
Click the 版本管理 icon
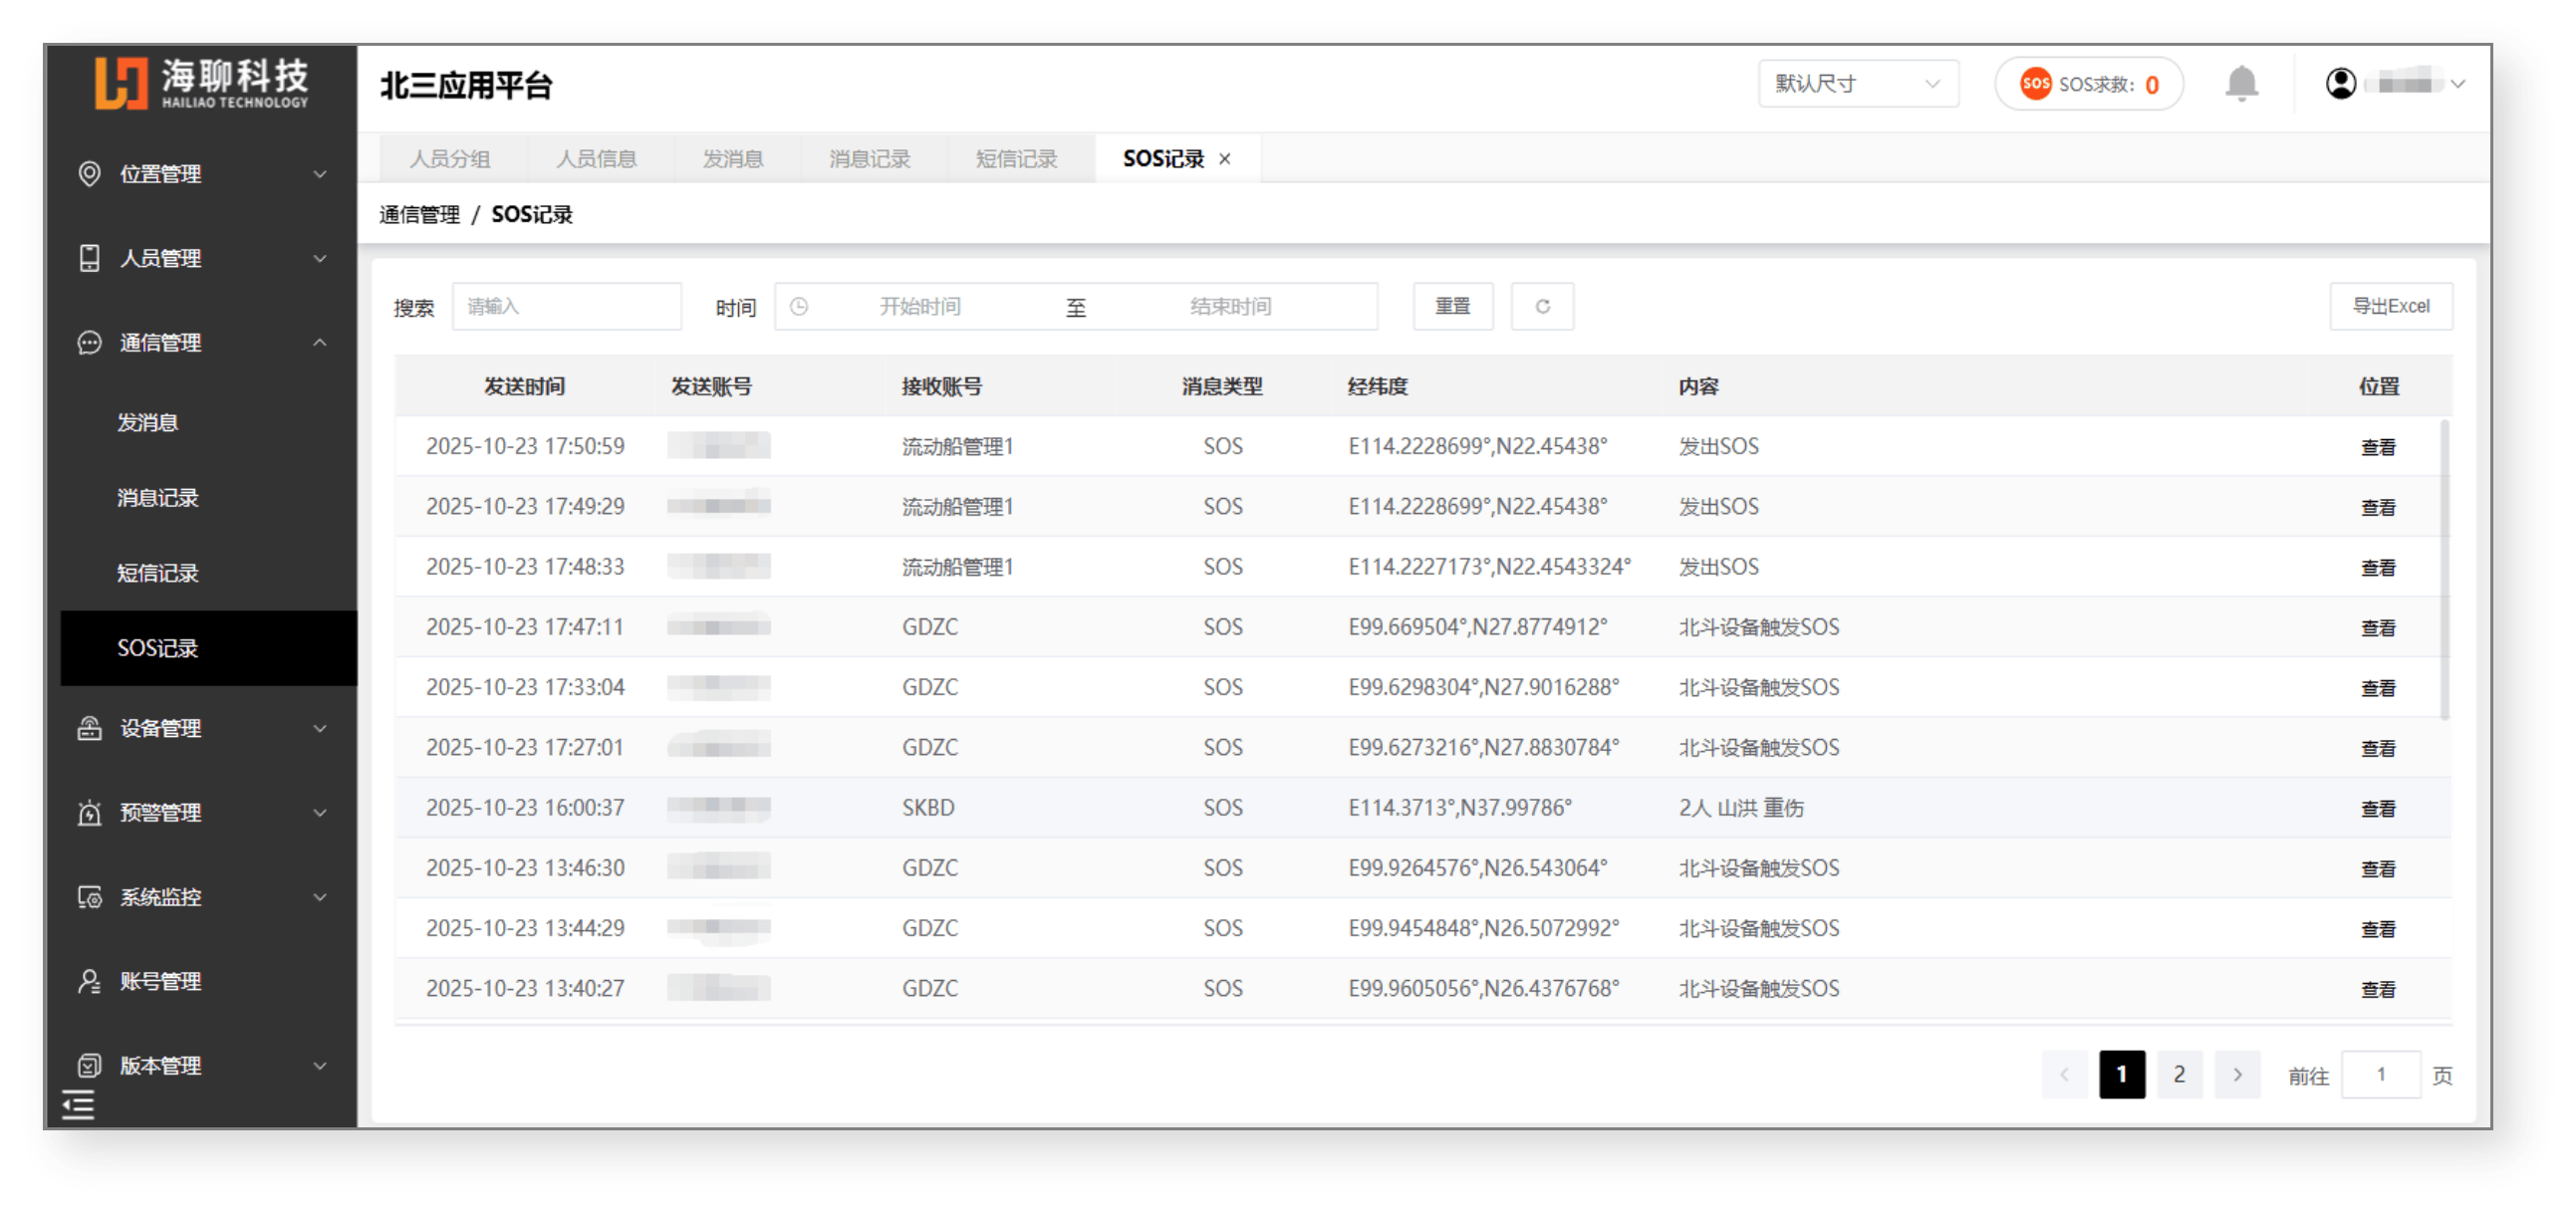pos(89,1065)
